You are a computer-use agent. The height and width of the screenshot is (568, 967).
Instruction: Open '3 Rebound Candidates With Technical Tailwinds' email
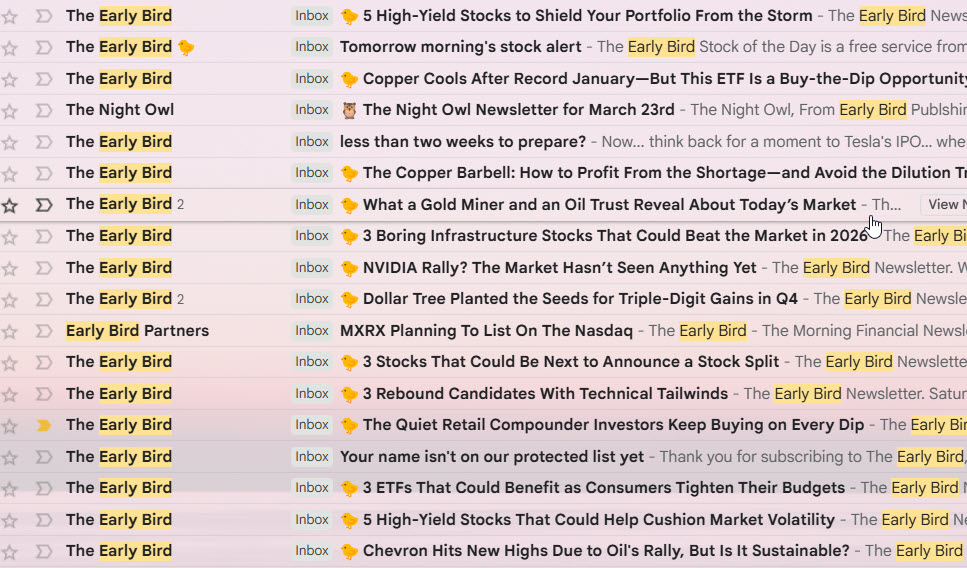tap(545, 393)
